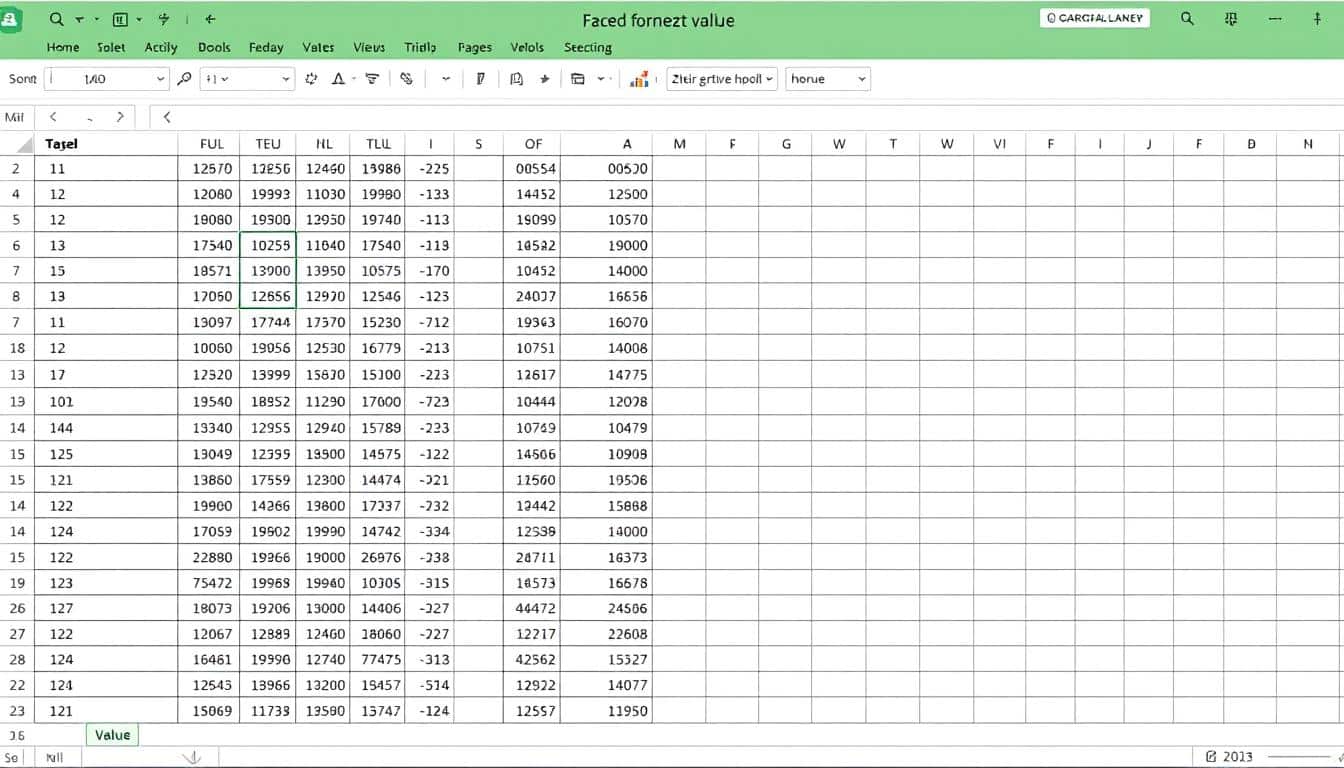Select the Value sheet tab
The height and width of the screenshot is (768, 1344).
click(x=112, y=735)
